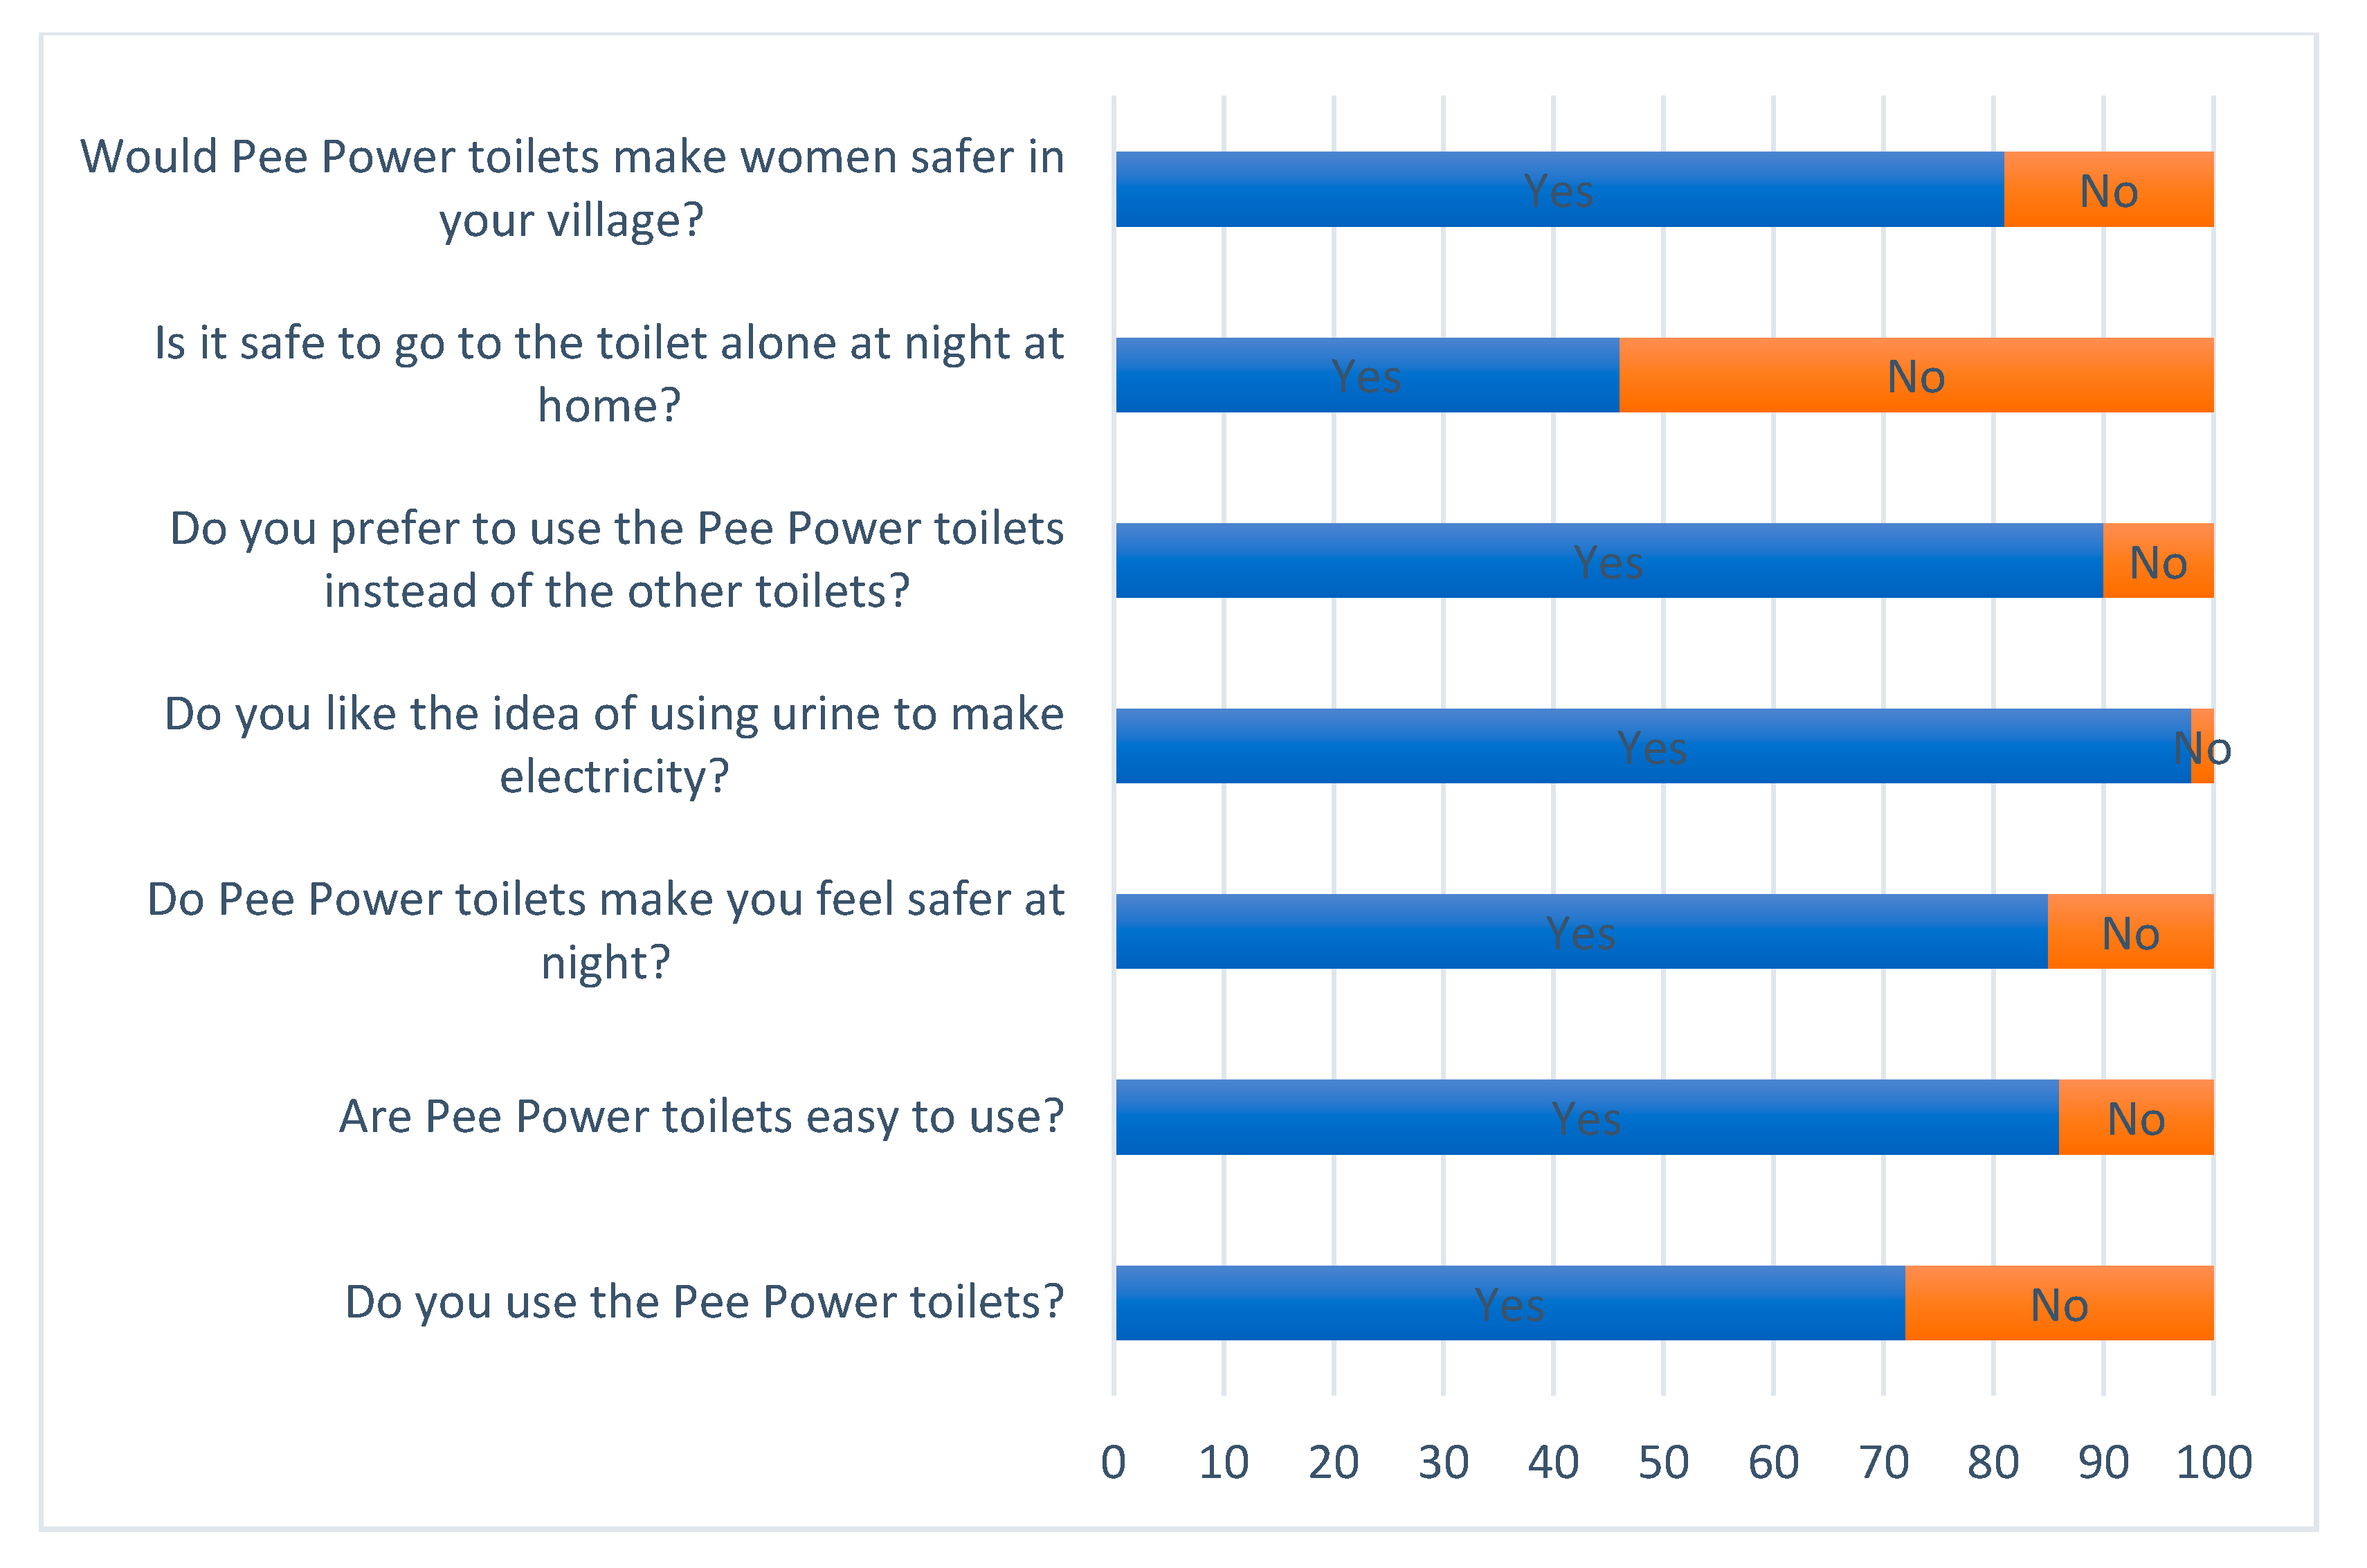Click the Yes bar for 'Do you use' question
This screenshot has width=2367, height=1568.
pos(1511,1303)
